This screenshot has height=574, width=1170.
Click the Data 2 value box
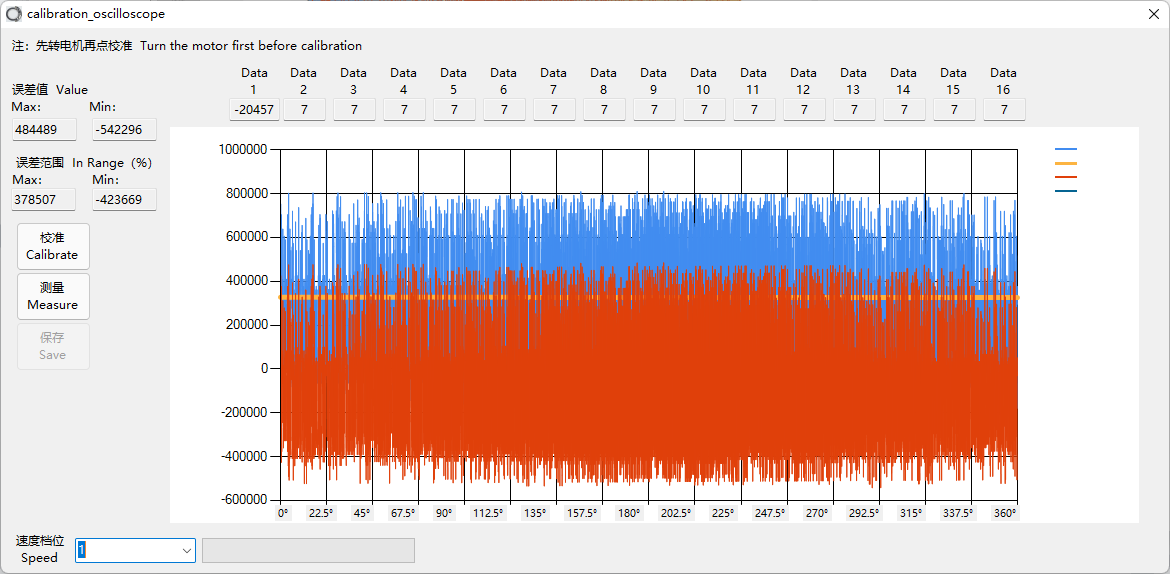(x=304, y=110)
